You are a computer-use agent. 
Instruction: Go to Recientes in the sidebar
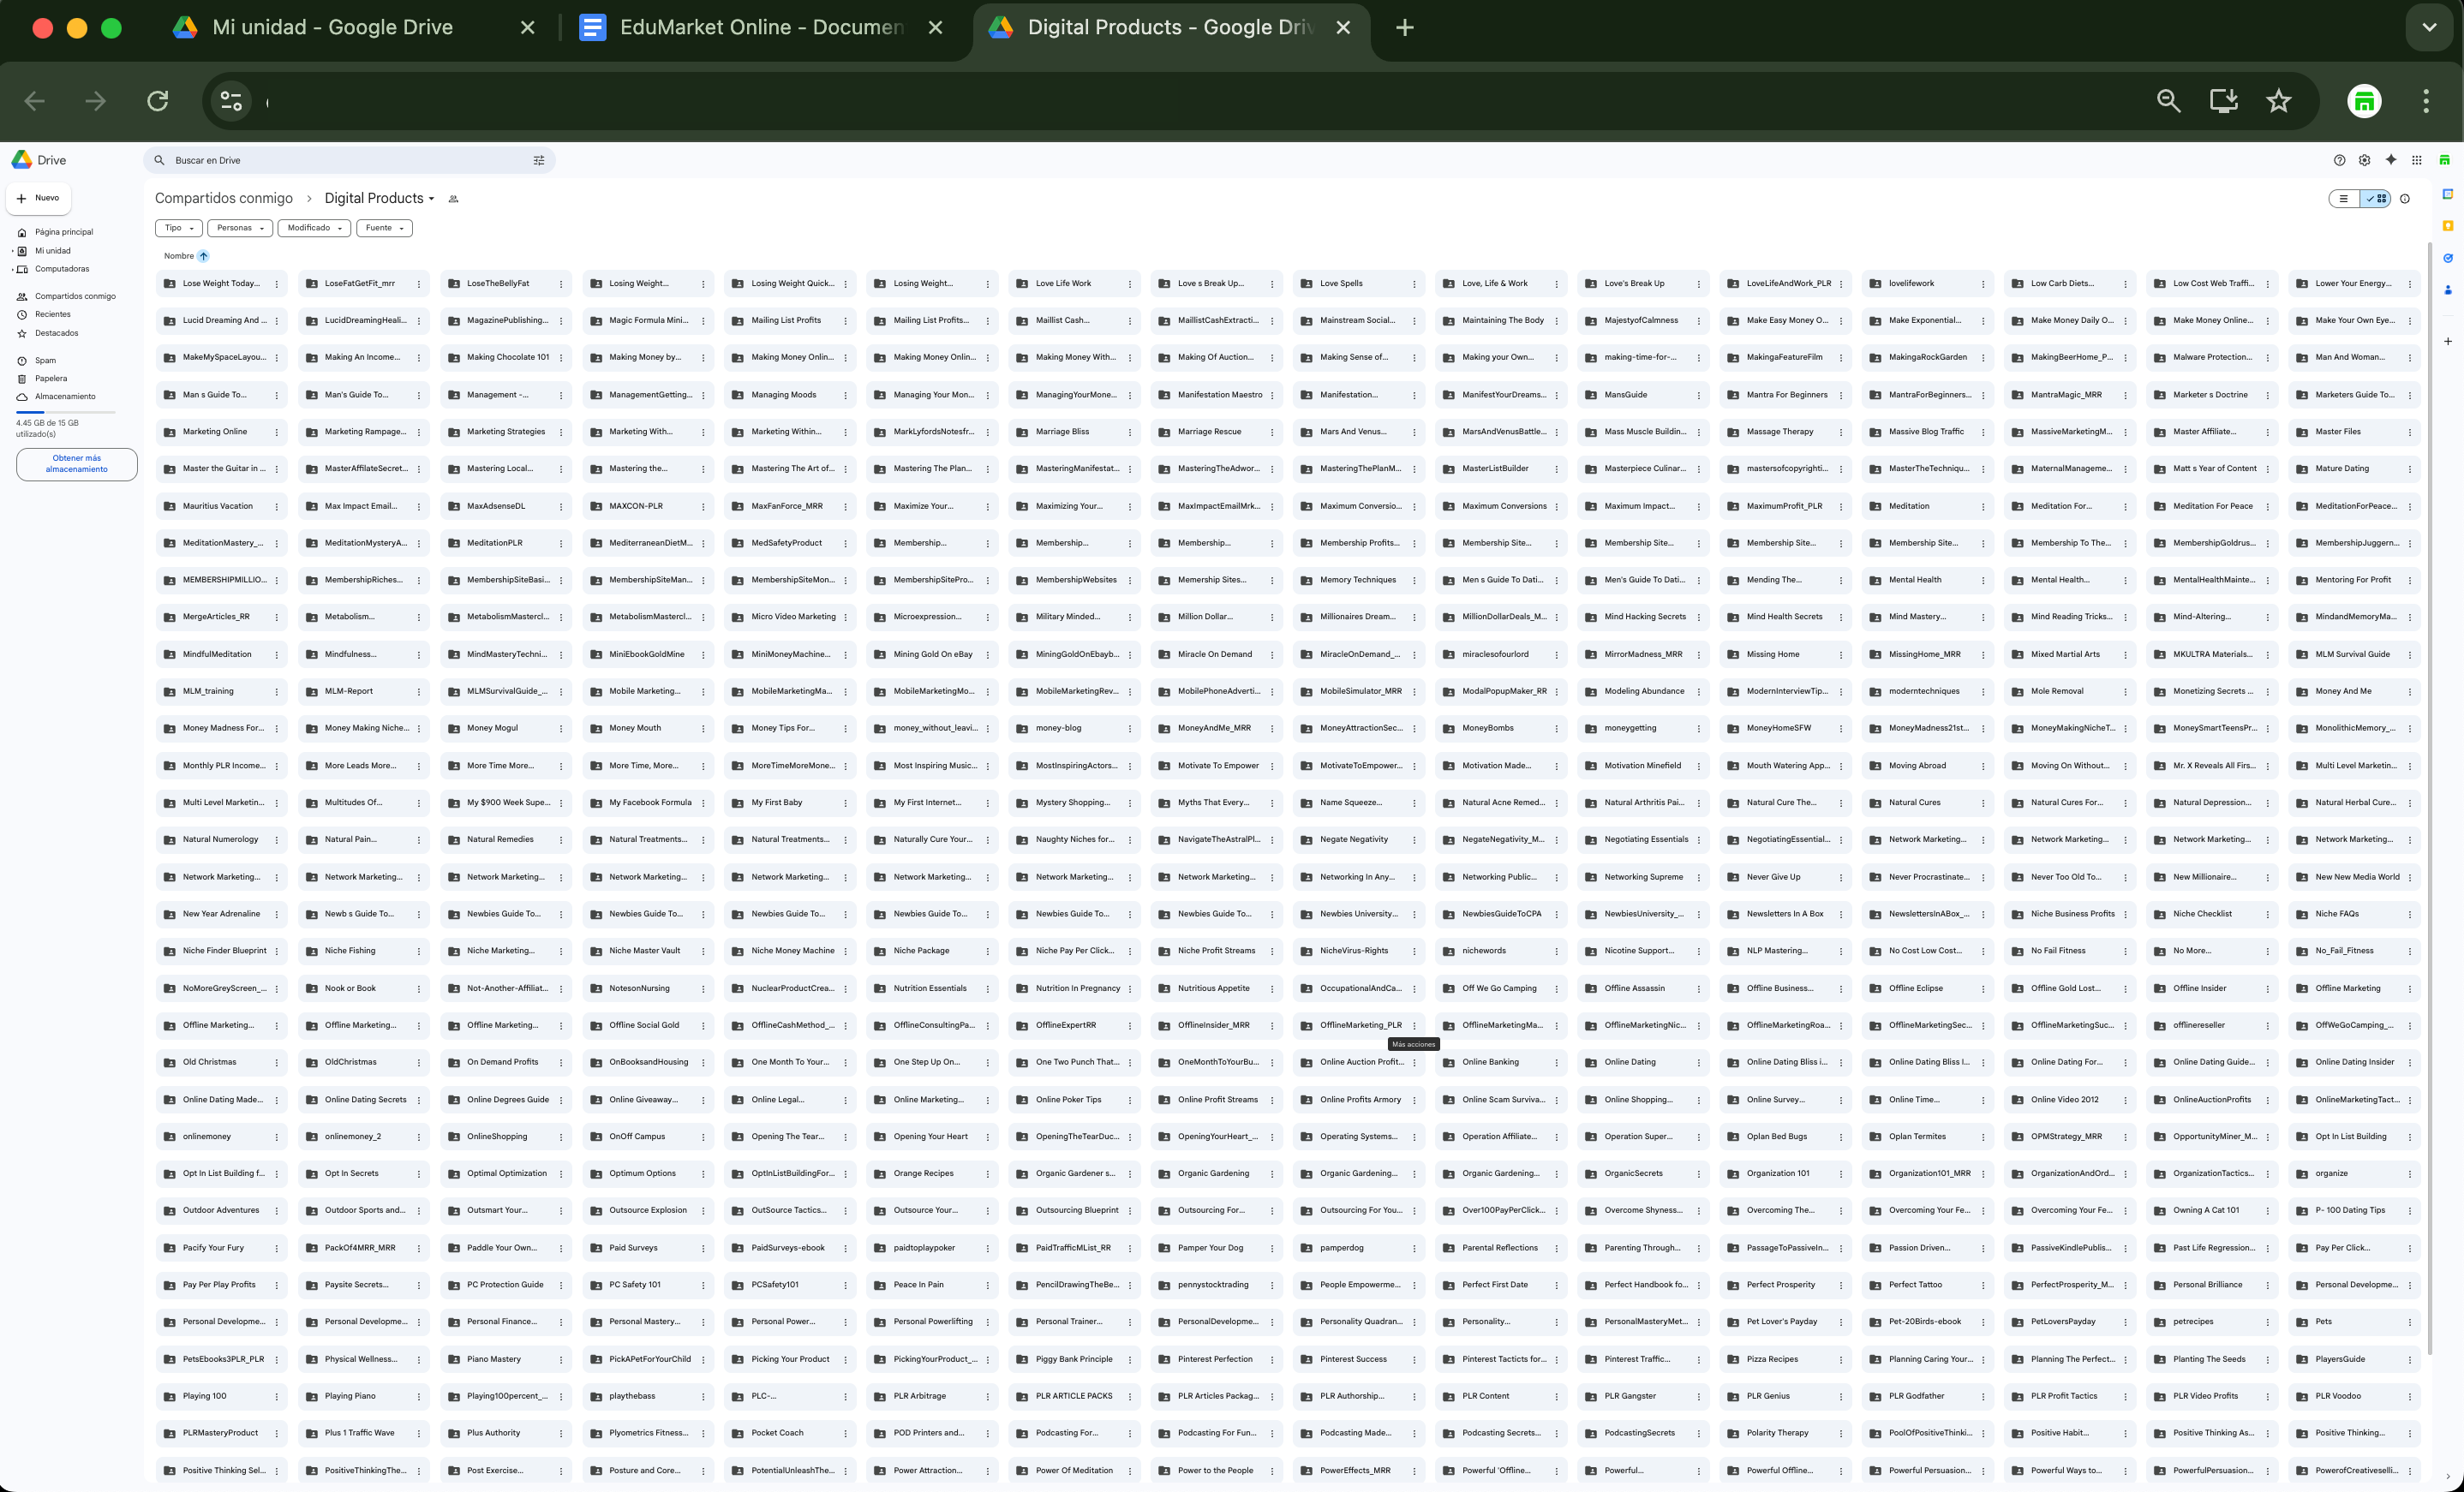coord(52,314)
